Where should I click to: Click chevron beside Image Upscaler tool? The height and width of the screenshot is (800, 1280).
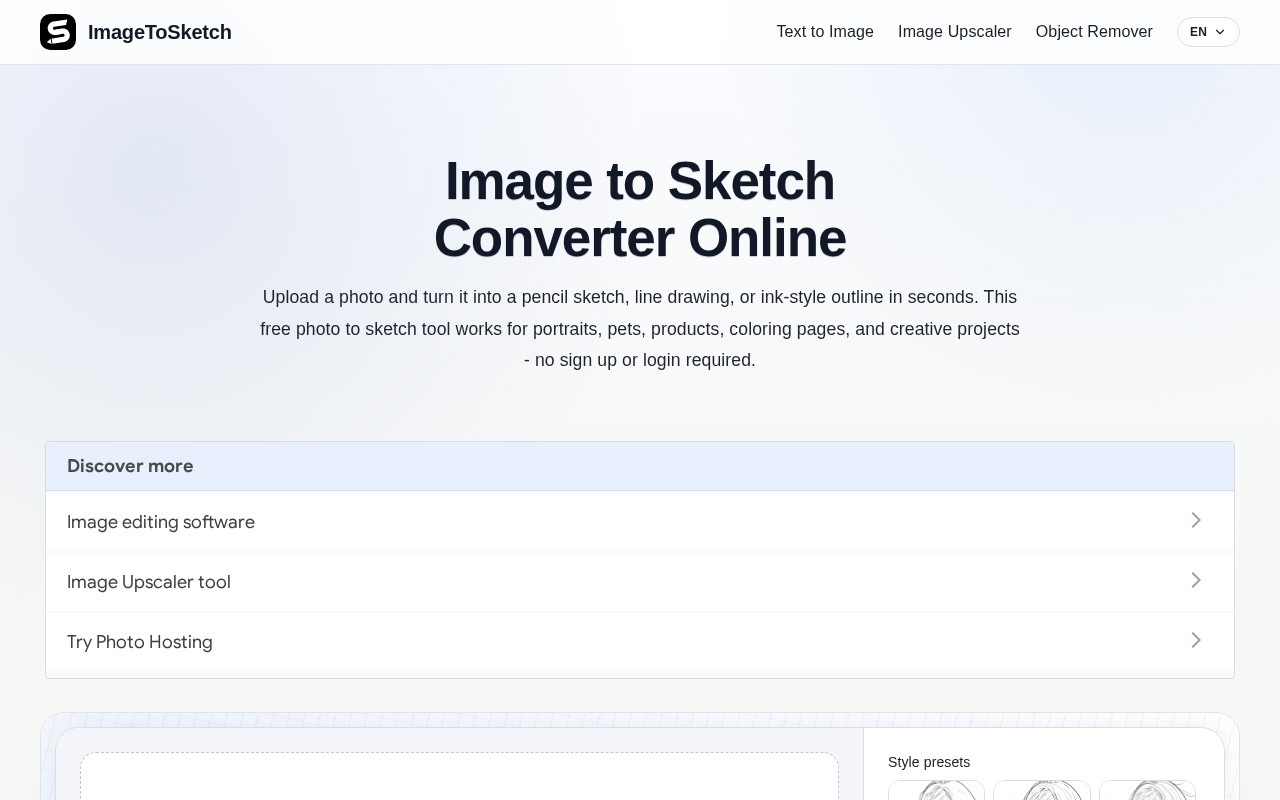click(x=1196, y=580)
